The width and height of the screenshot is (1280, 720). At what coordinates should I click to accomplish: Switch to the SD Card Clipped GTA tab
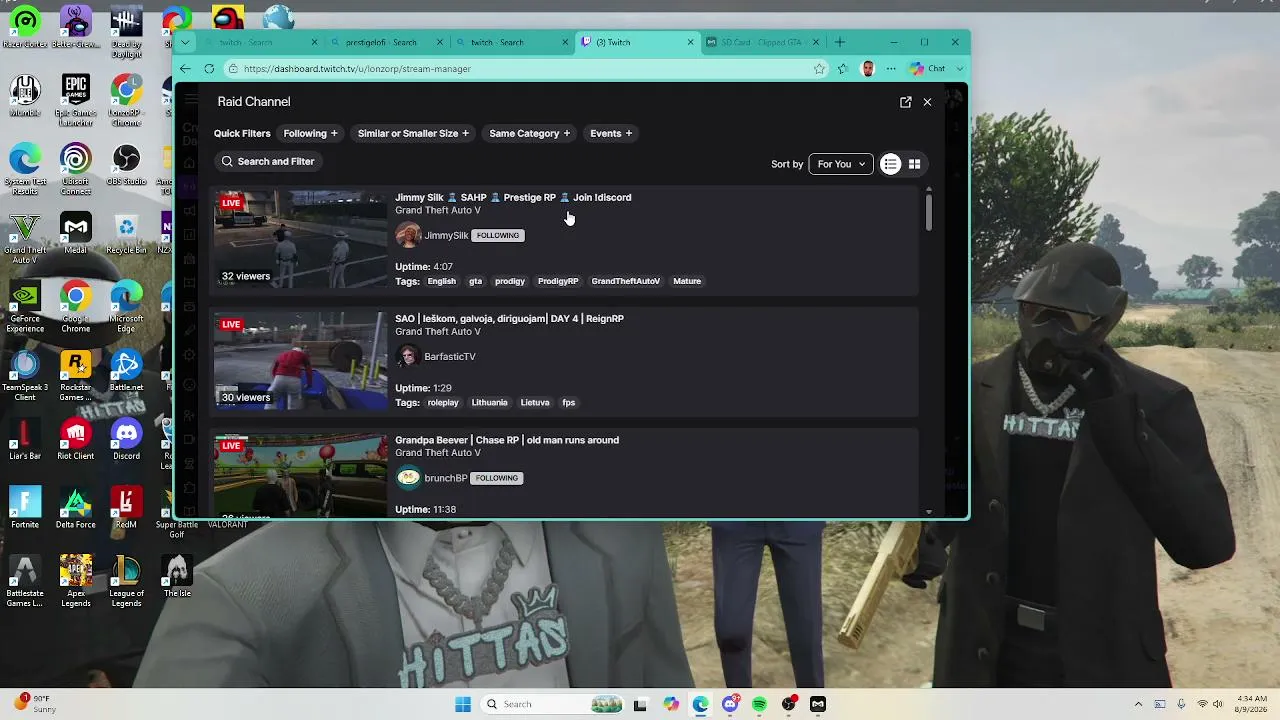[x=762, y=42]
